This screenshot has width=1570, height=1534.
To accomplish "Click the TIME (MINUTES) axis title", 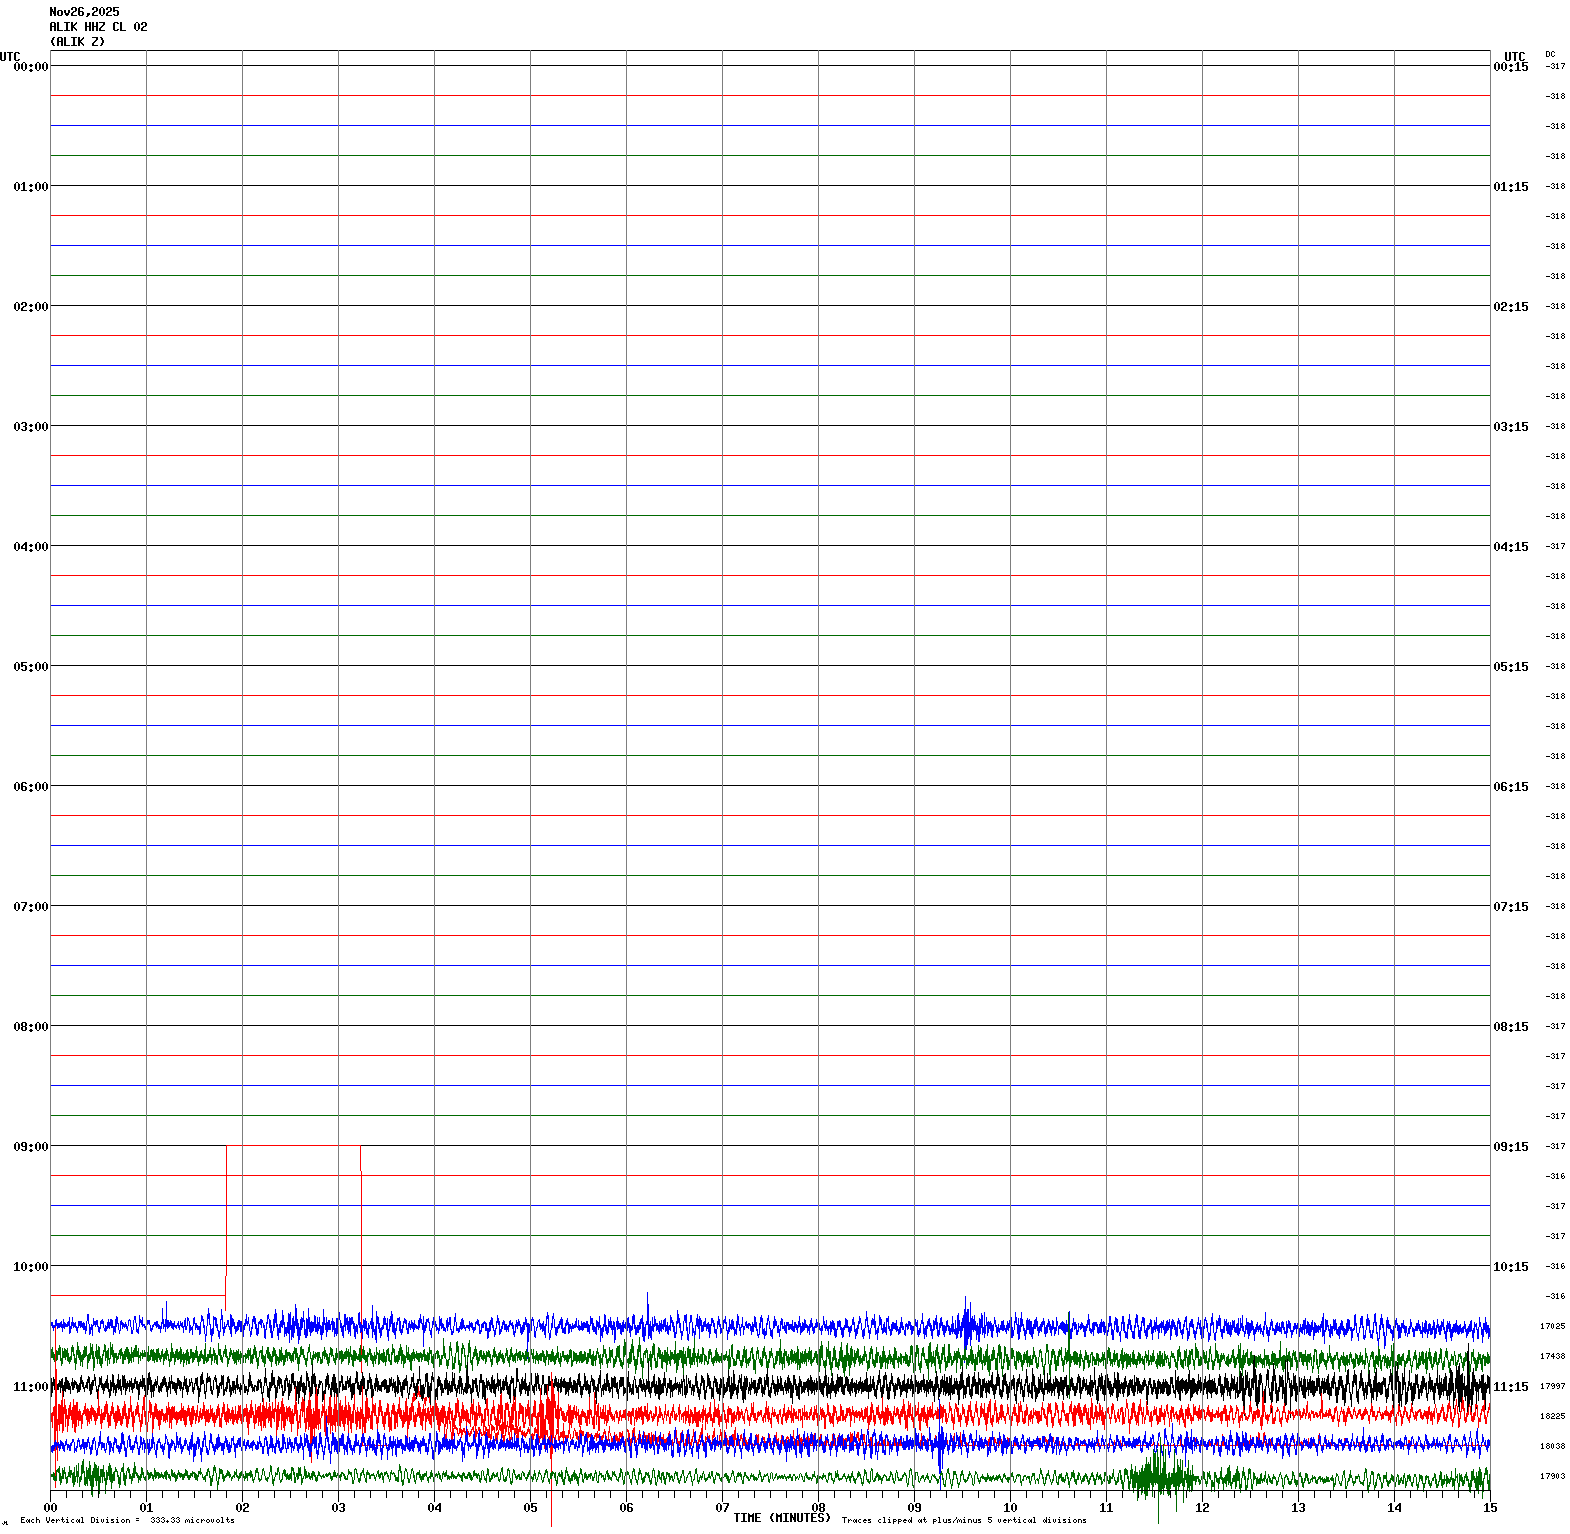I will (781, 1518).
